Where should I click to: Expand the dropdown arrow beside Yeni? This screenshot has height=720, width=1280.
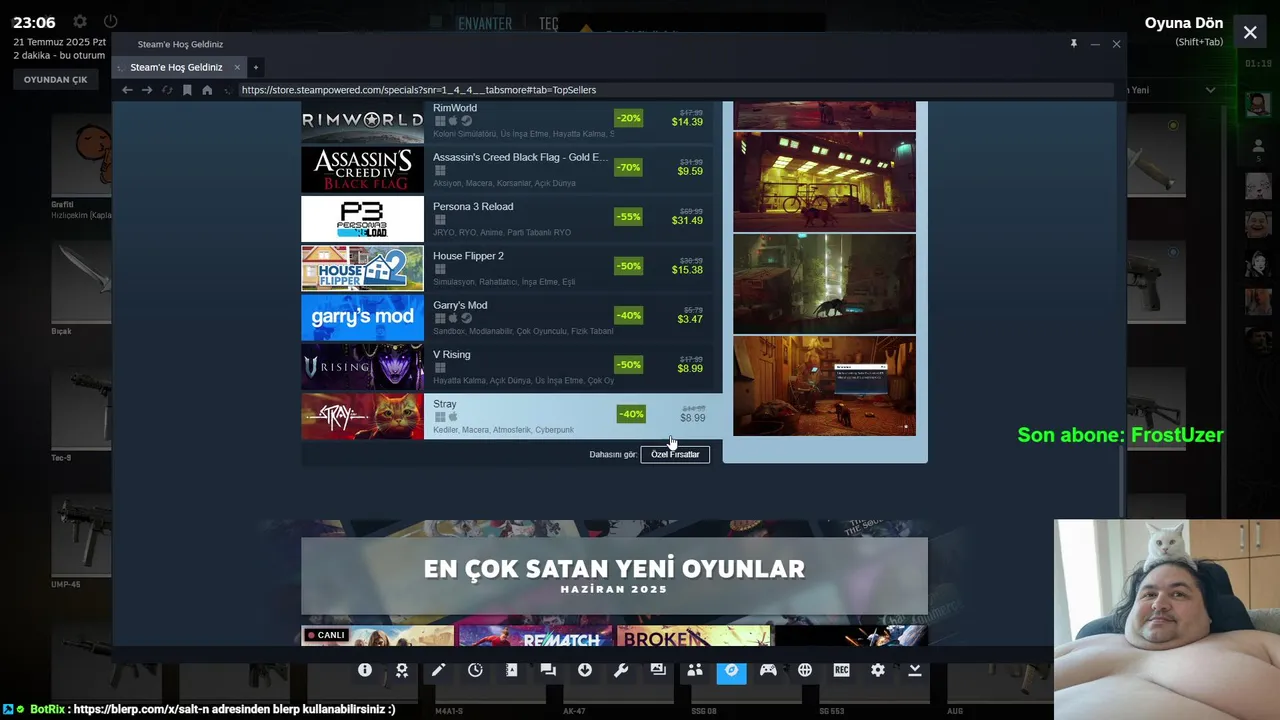(x=1210, y=90)
